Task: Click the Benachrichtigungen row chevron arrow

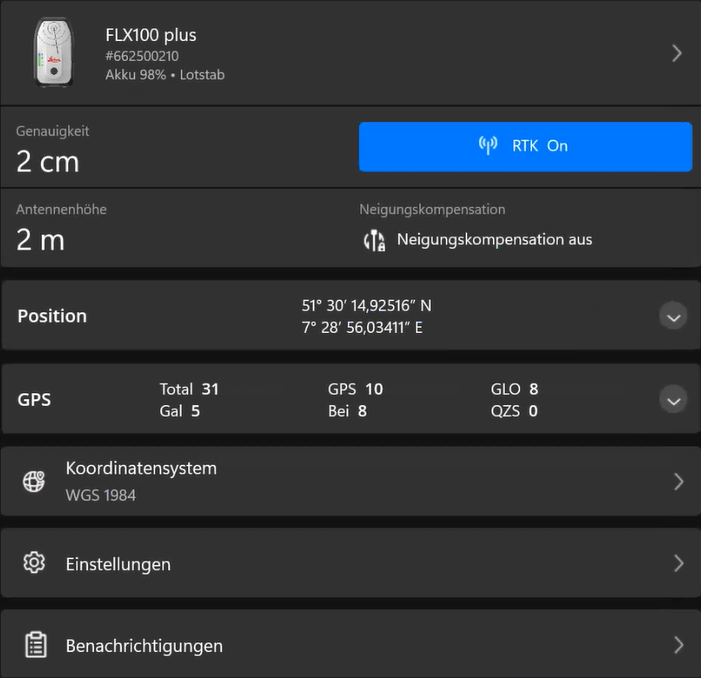Action: pos(678,645)
